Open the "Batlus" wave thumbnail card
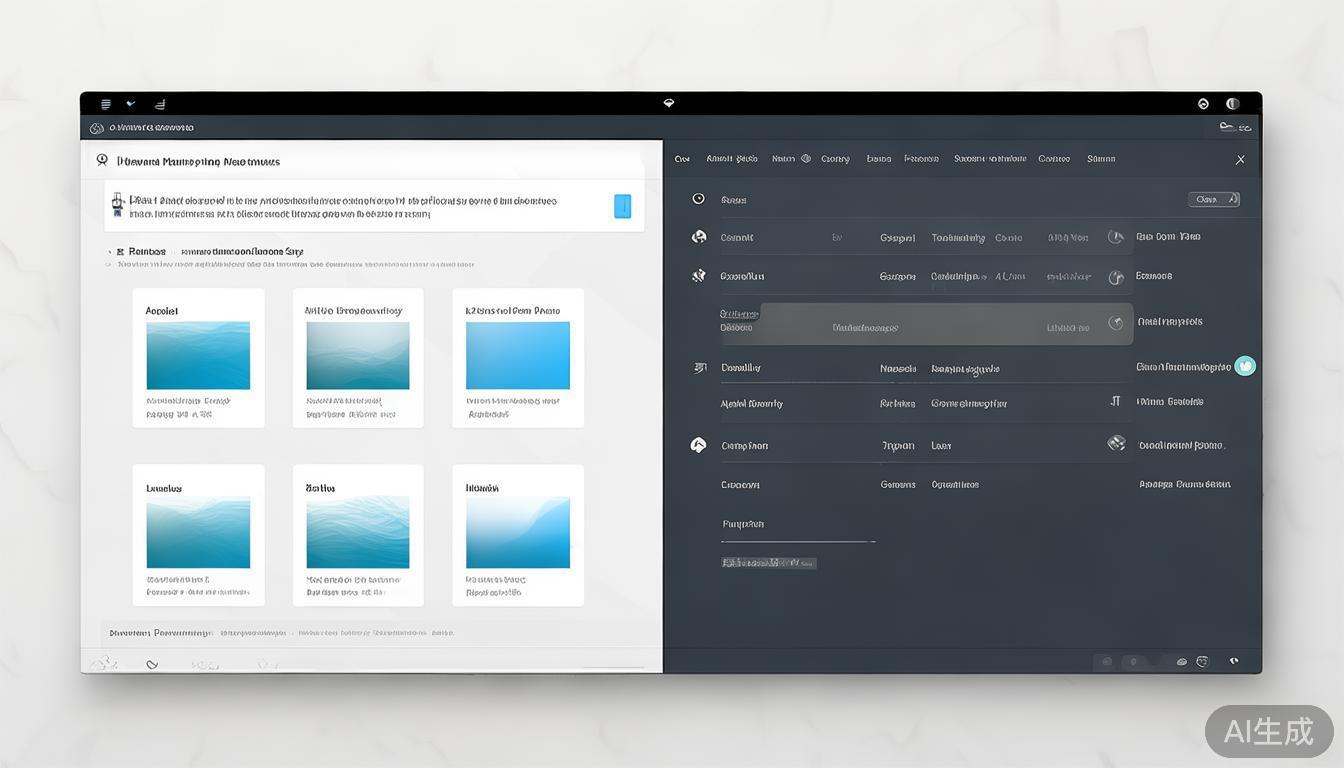Screen dimensions: 1344x768 358,535
